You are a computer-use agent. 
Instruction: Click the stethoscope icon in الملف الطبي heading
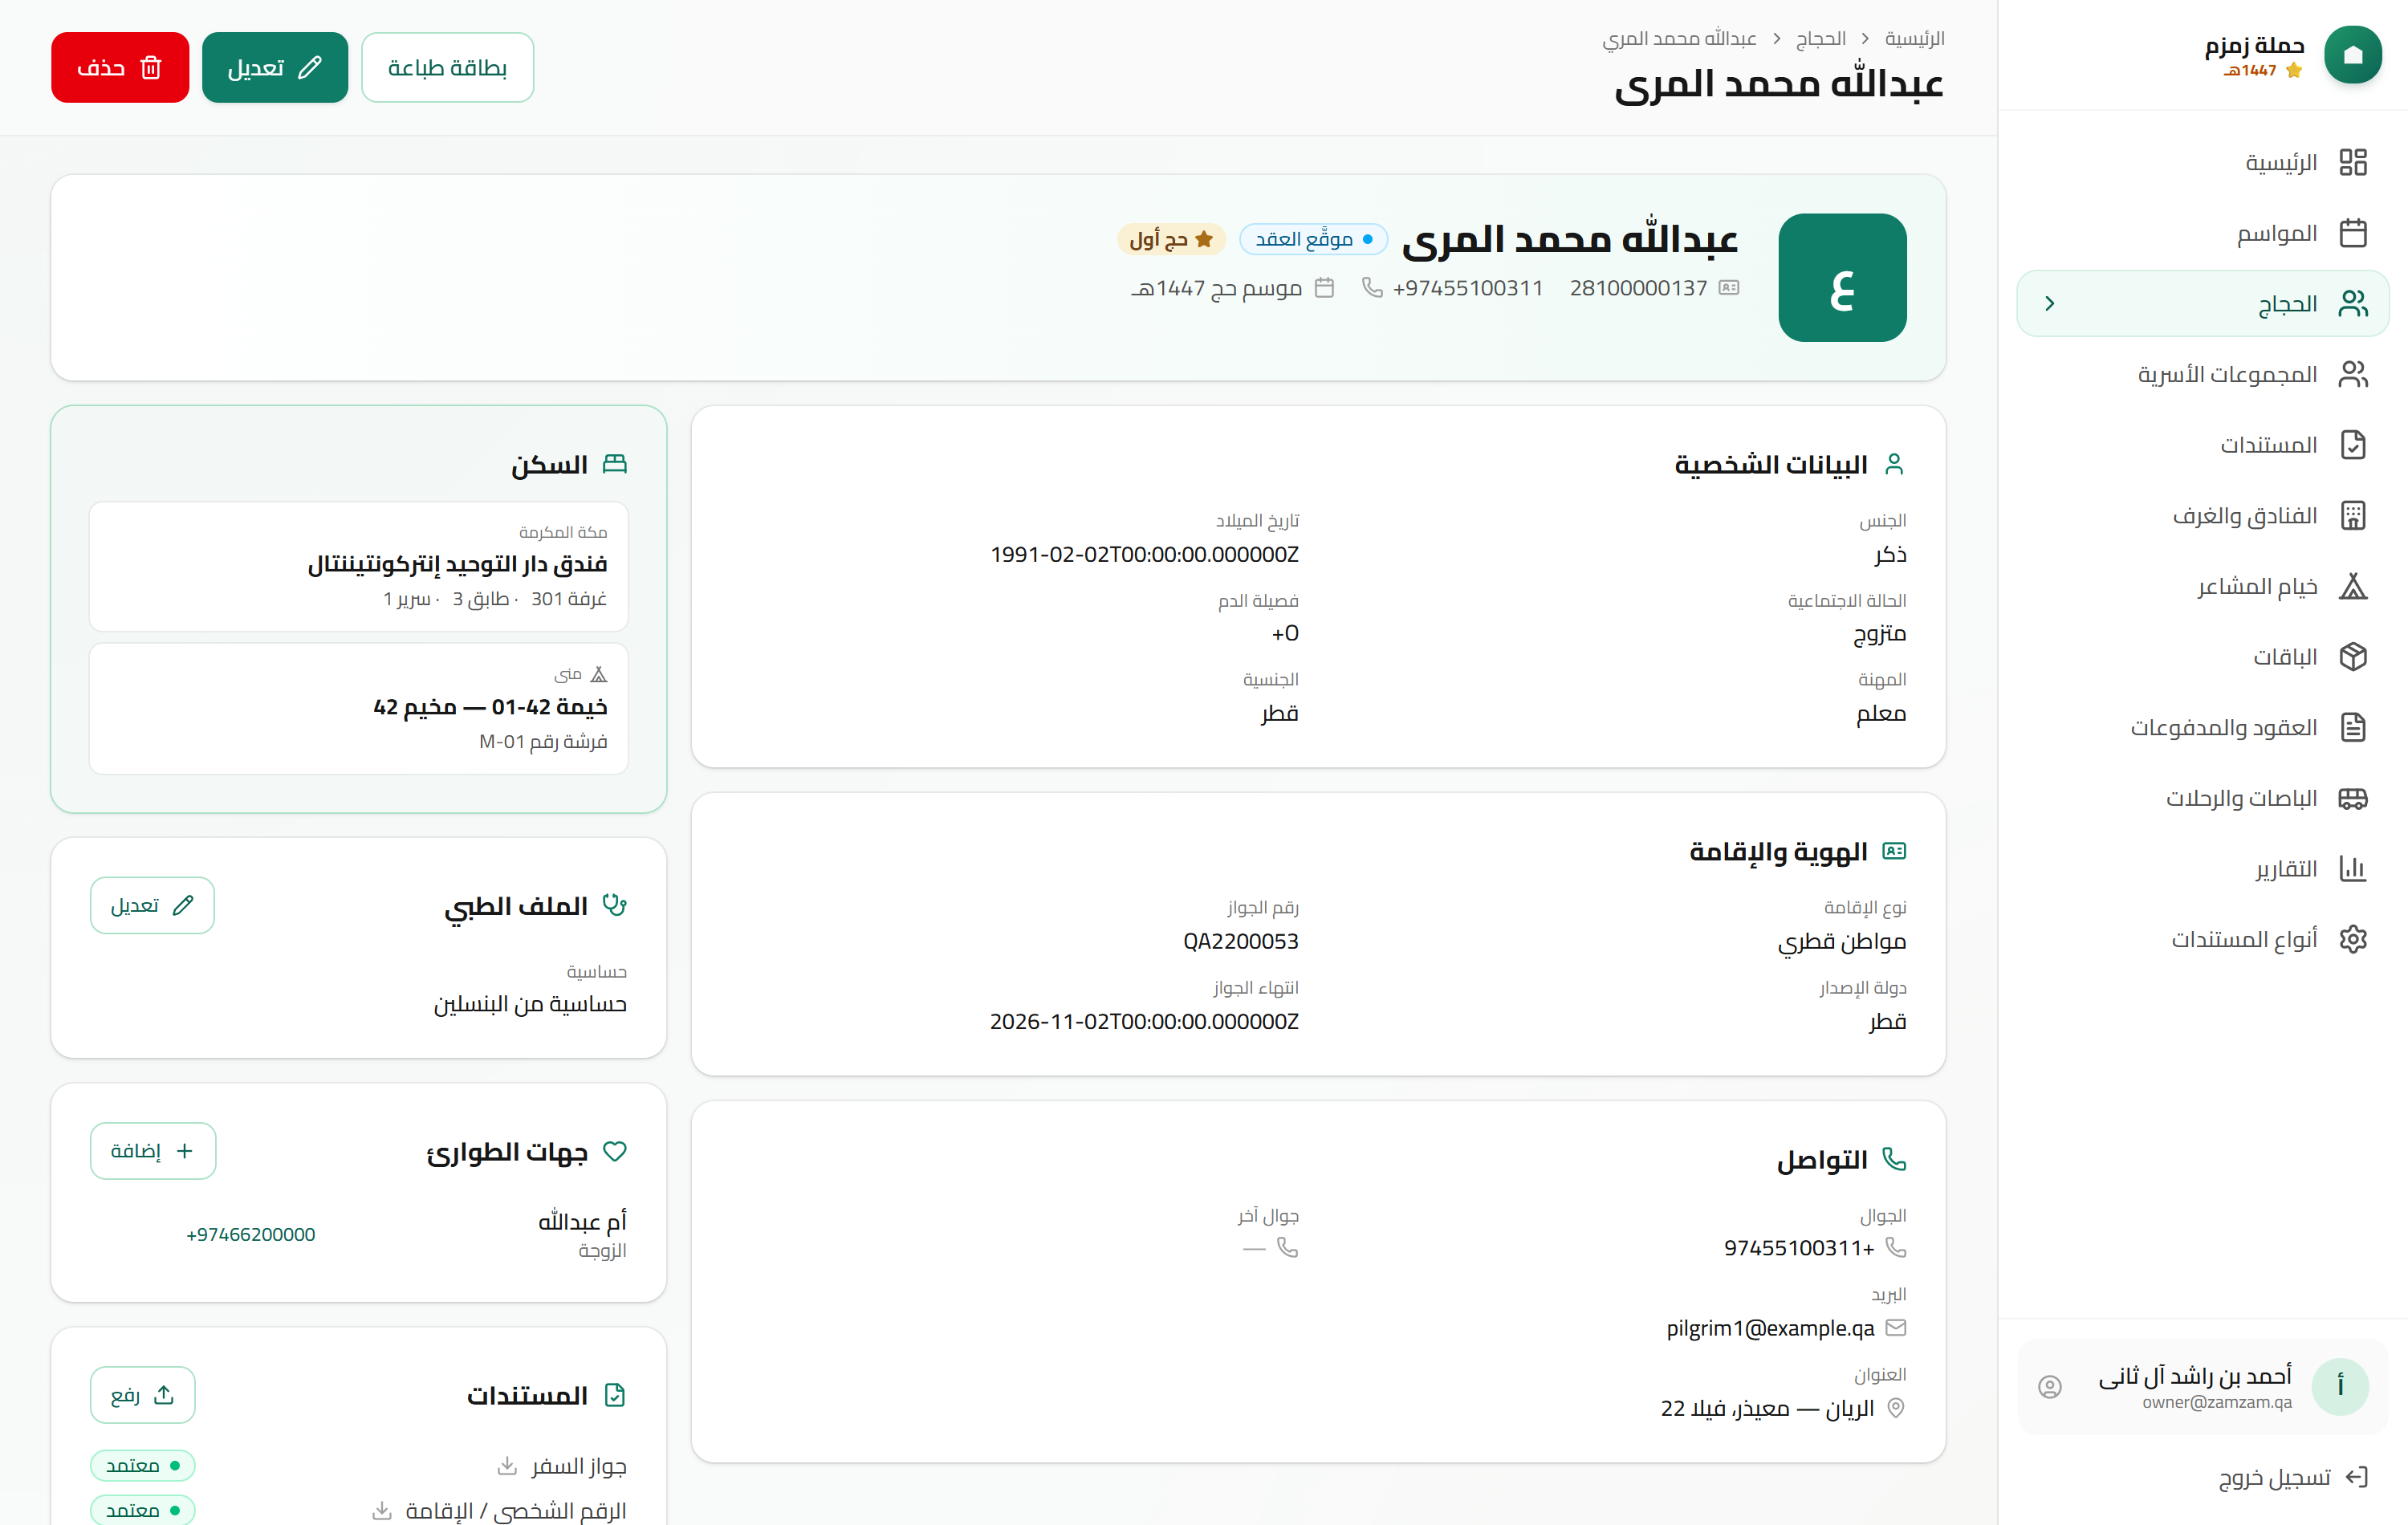coord(615,905)
